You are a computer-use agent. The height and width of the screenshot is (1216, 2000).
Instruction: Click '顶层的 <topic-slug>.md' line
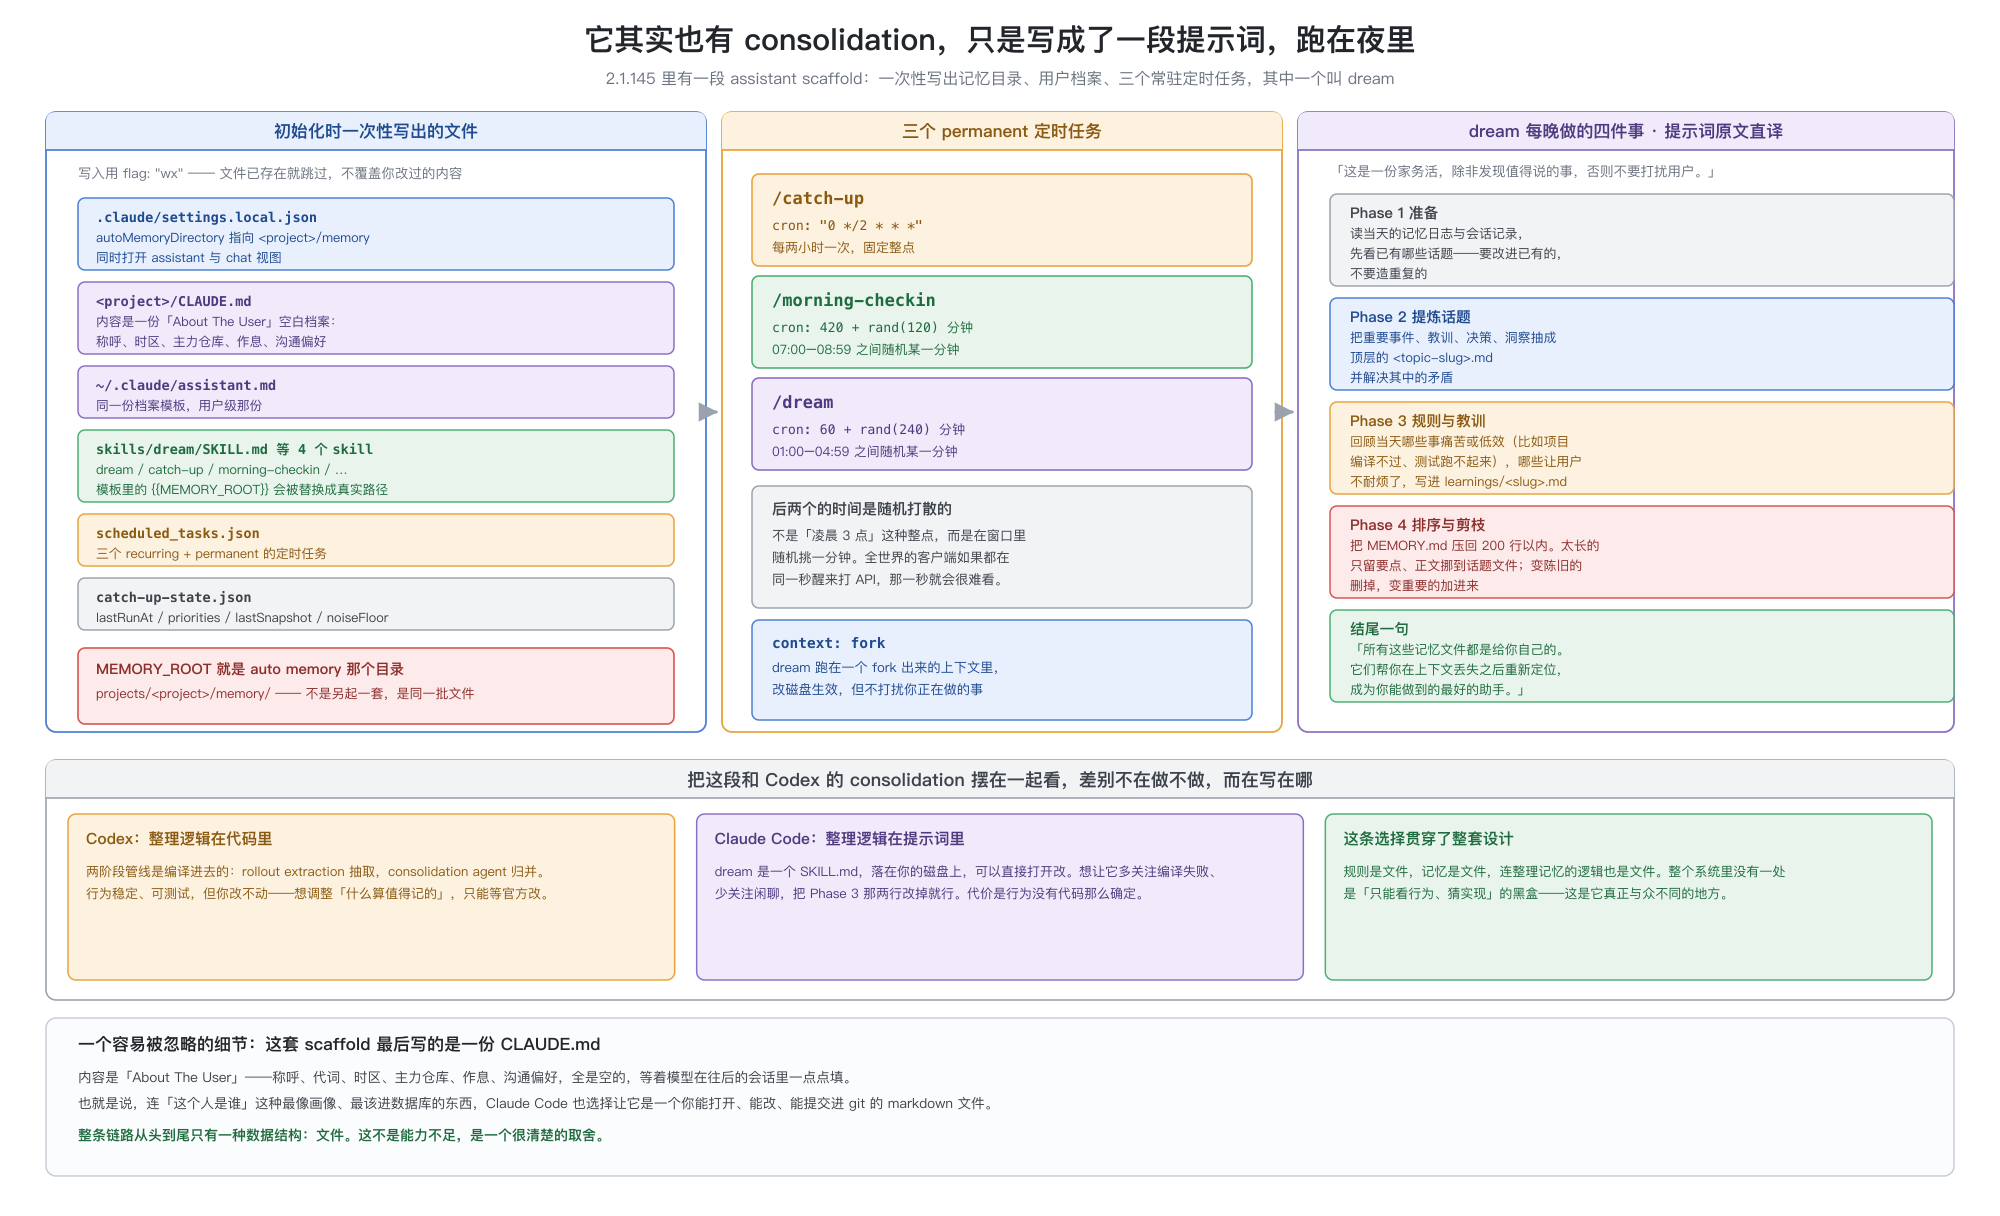pyautogui.click(x=1421, y=358)
